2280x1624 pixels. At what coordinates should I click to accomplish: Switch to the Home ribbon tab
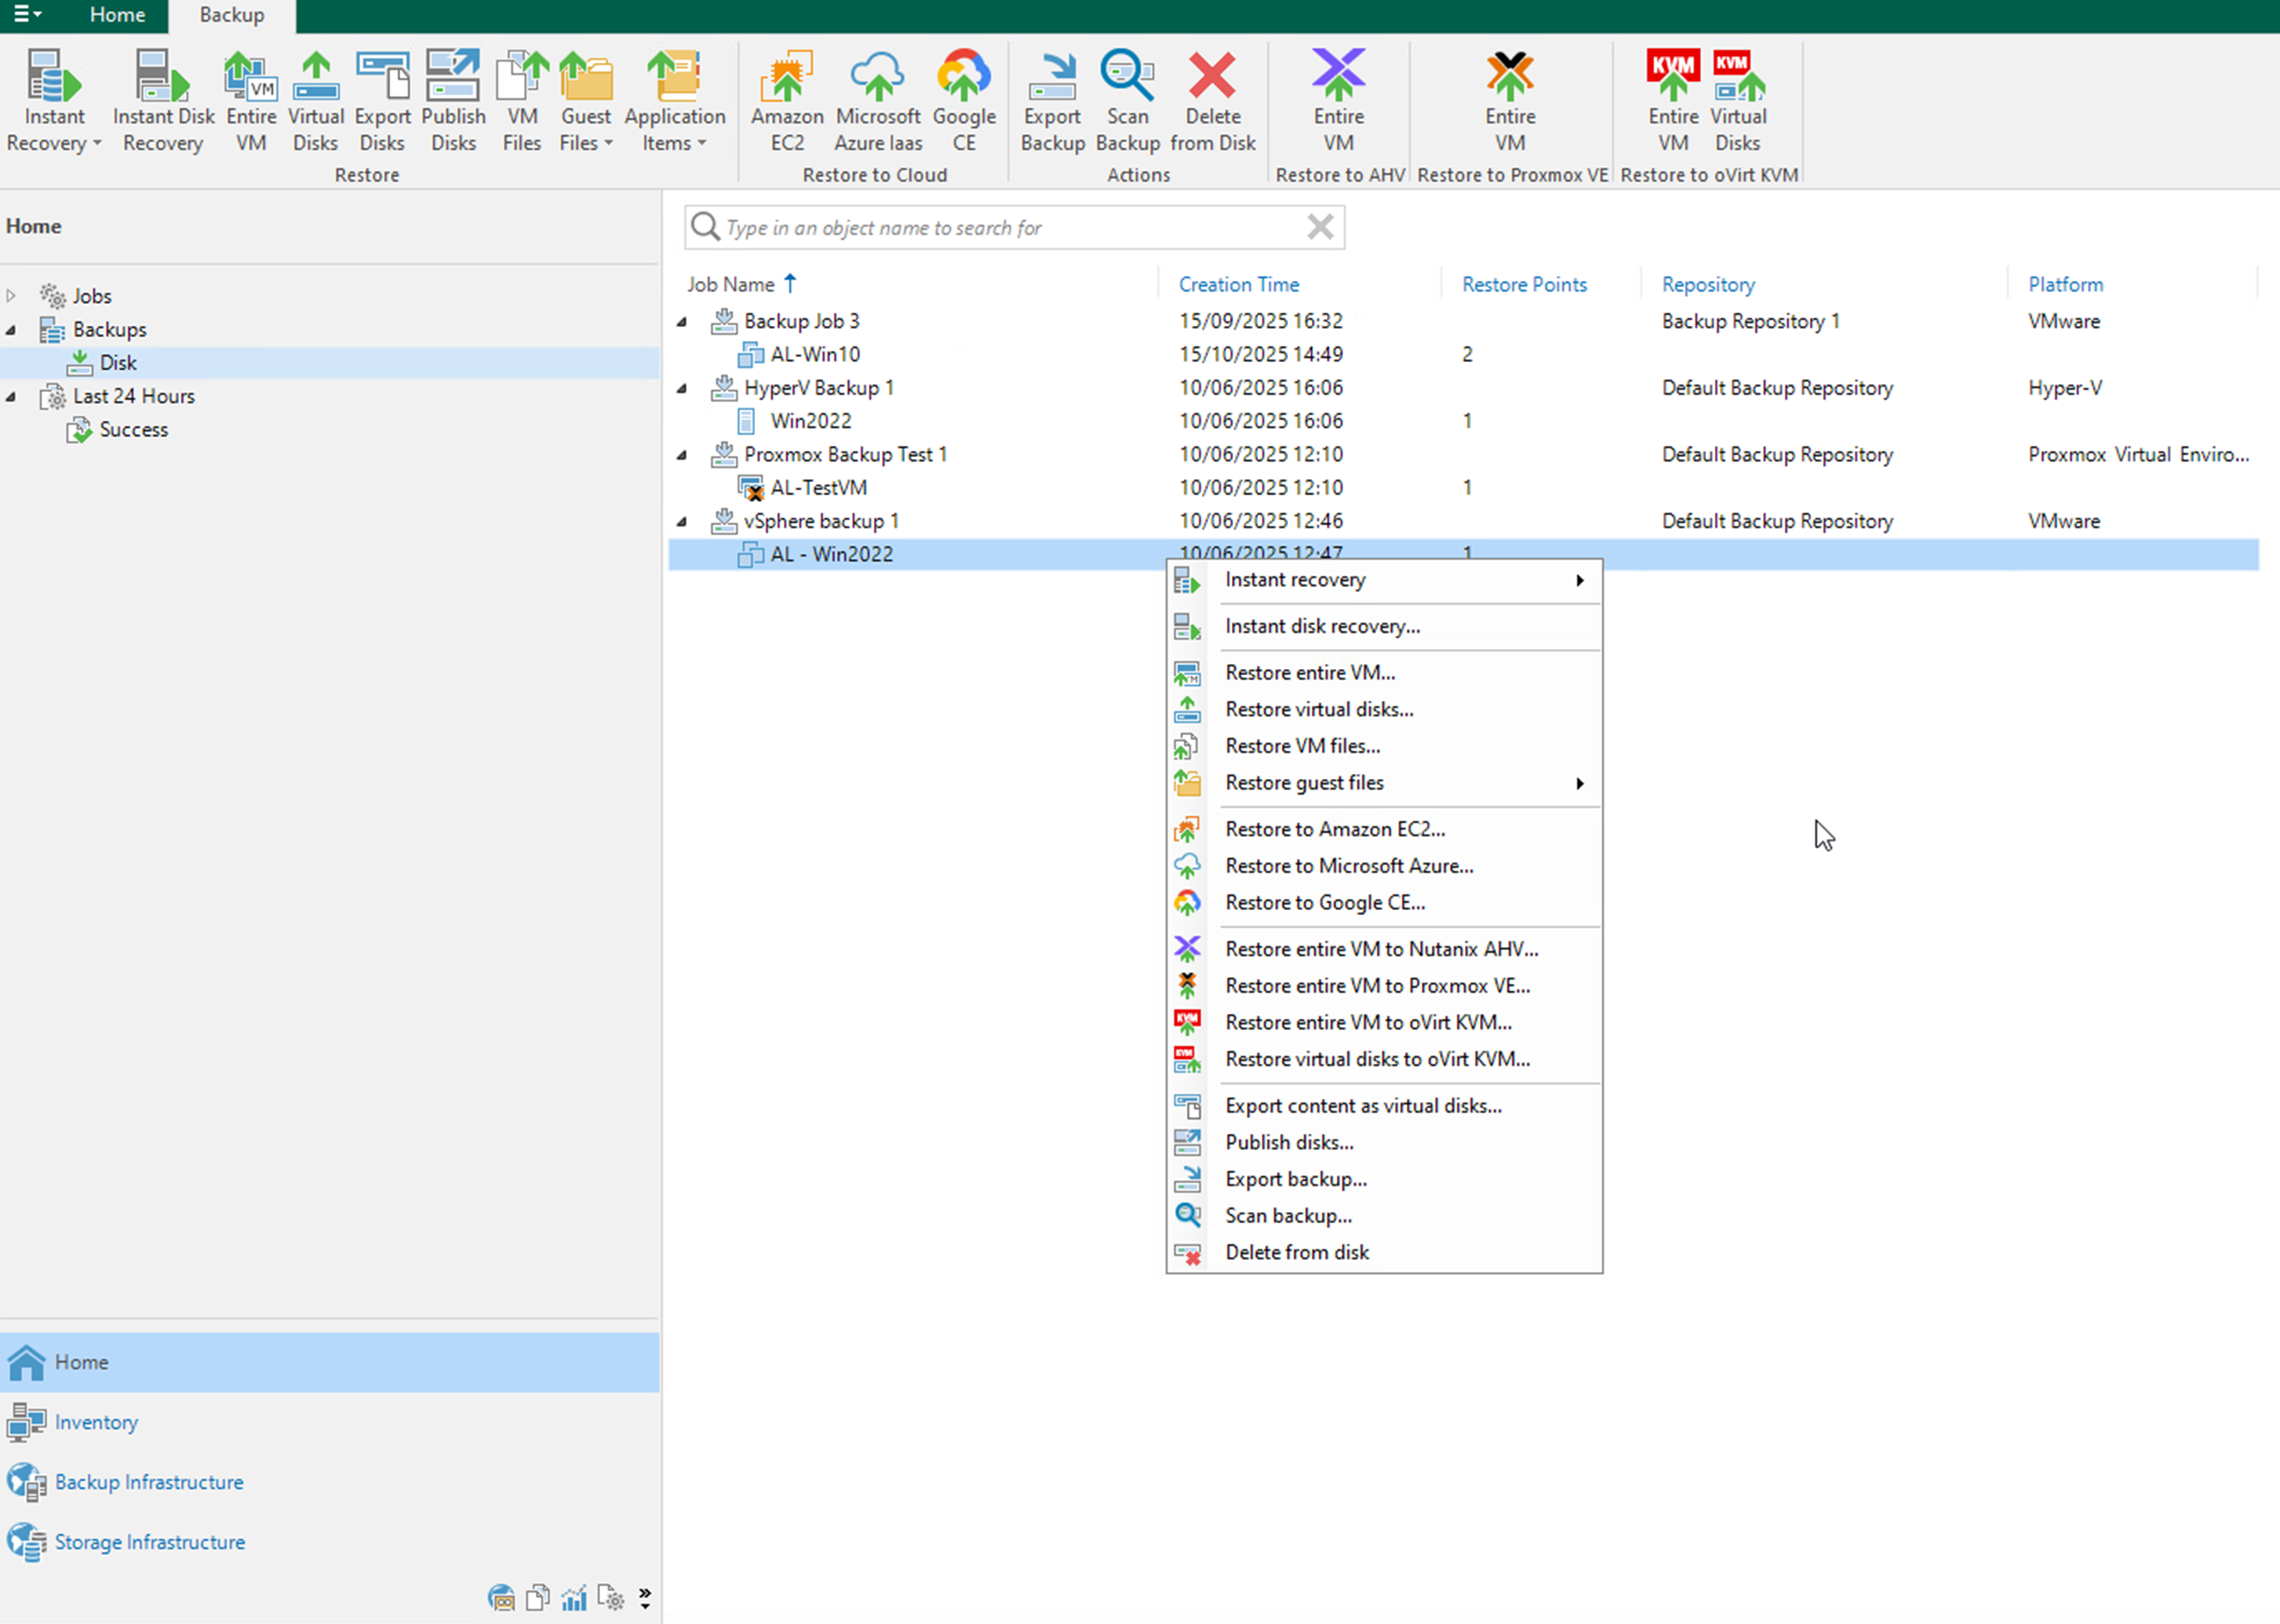(117, 15)
